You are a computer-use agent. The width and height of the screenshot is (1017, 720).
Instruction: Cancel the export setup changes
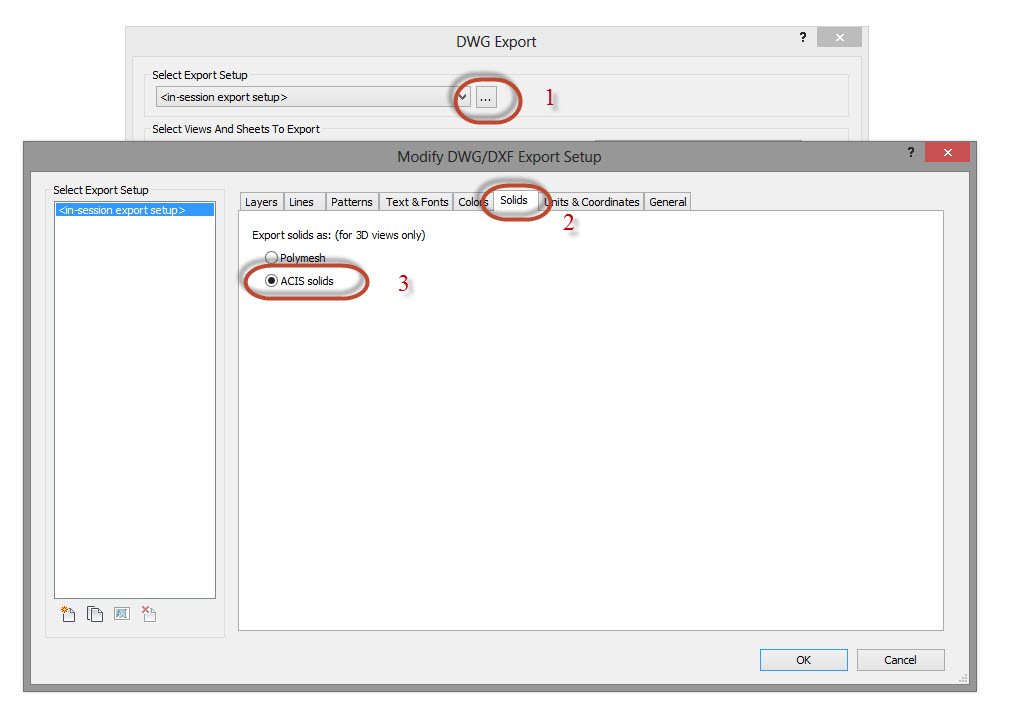point(900,659)
